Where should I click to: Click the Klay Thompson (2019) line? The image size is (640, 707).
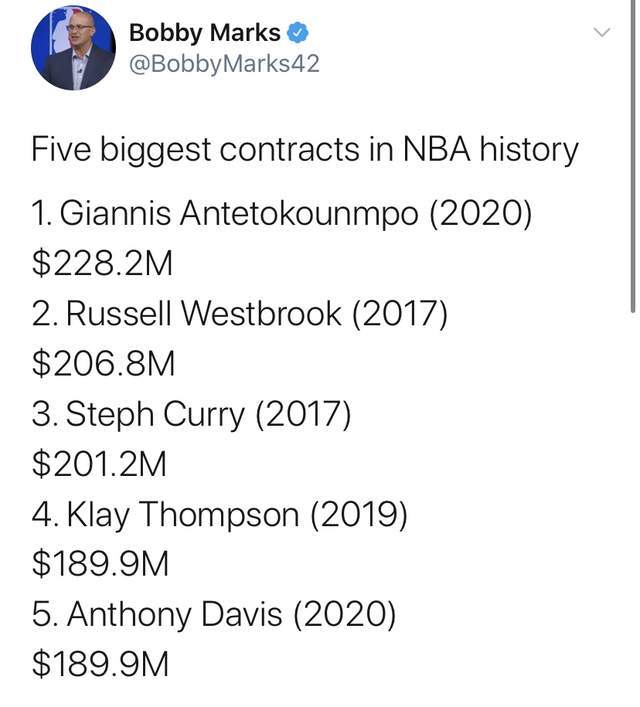220,514
